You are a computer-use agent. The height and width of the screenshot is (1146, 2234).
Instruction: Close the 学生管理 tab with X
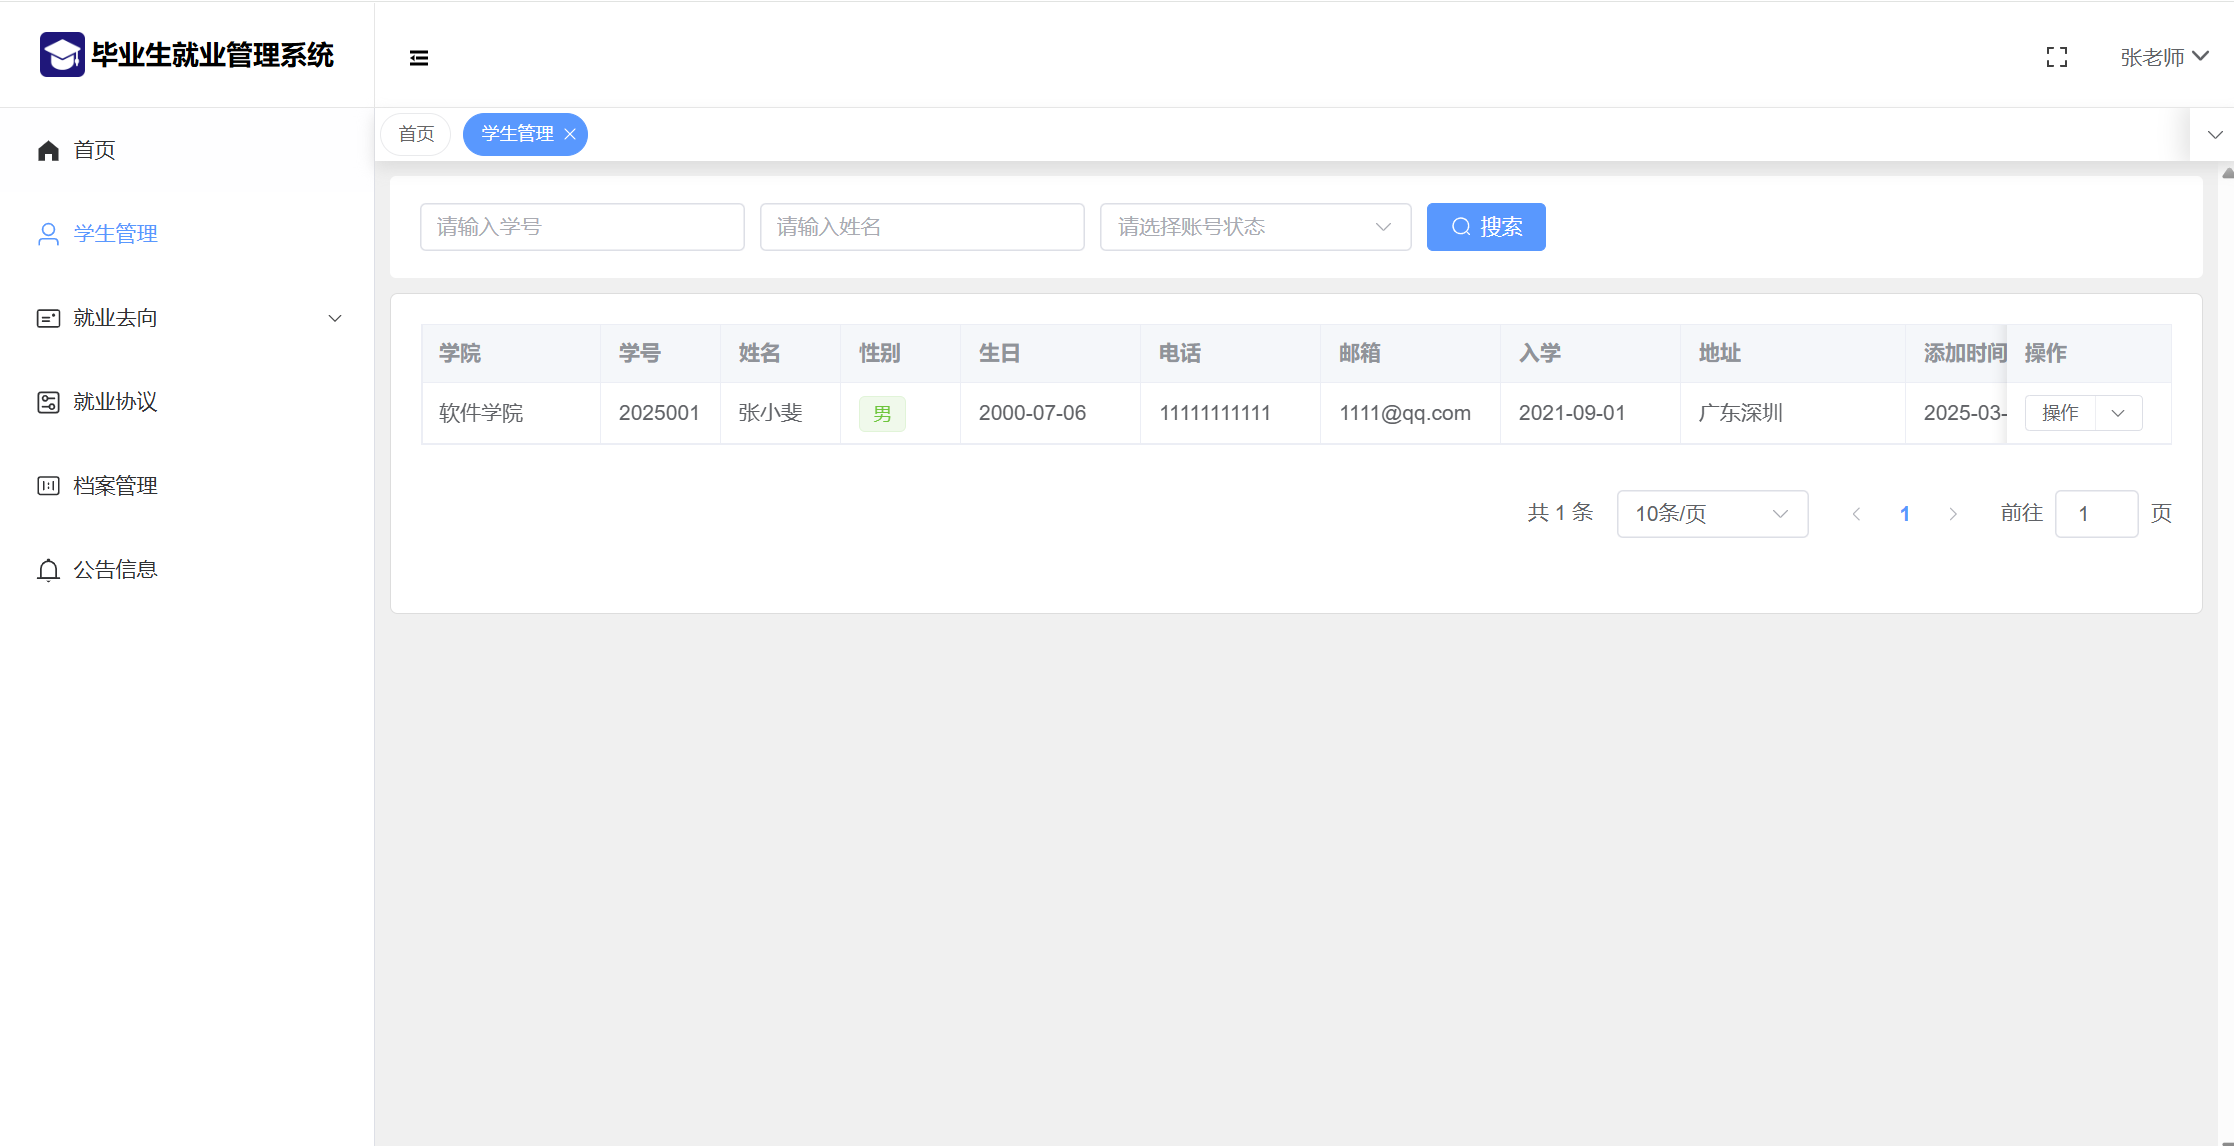[570, 134]
